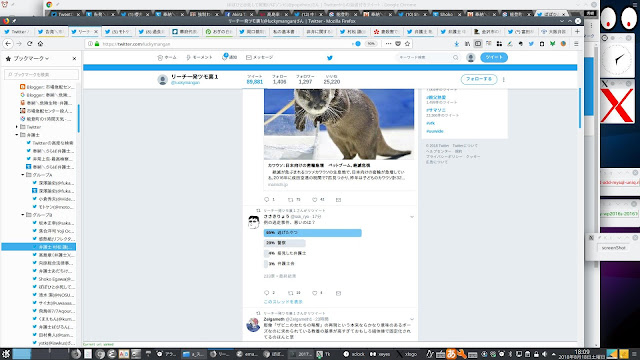This screenshot has width=640, height=360.
Task: Click taskbar xeyes entry
Action: [380, 354]
